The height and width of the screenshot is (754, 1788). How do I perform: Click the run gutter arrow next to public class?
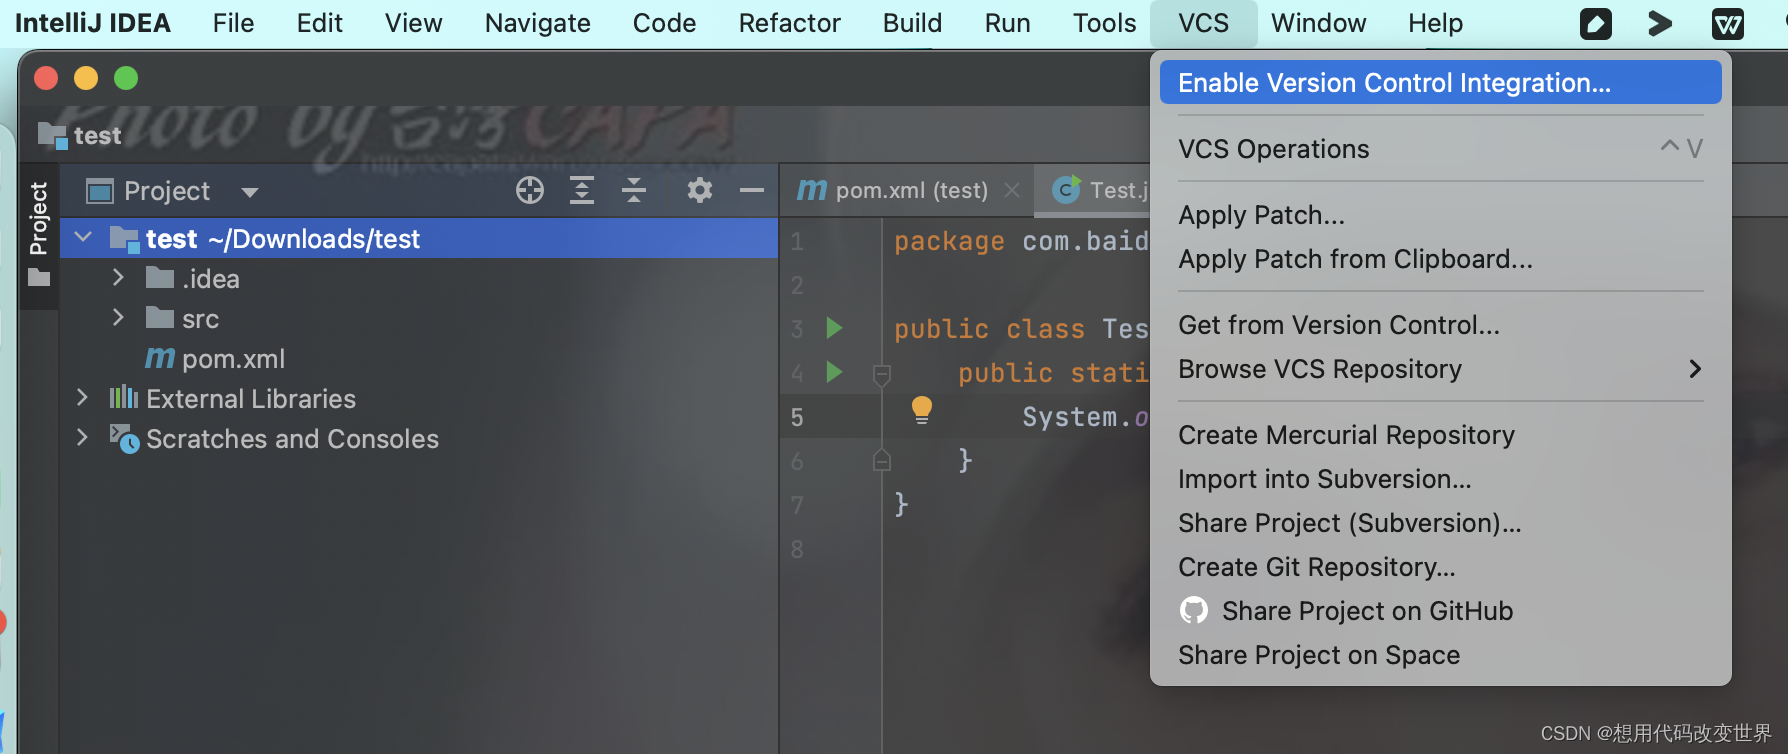(x=834, y=328)
